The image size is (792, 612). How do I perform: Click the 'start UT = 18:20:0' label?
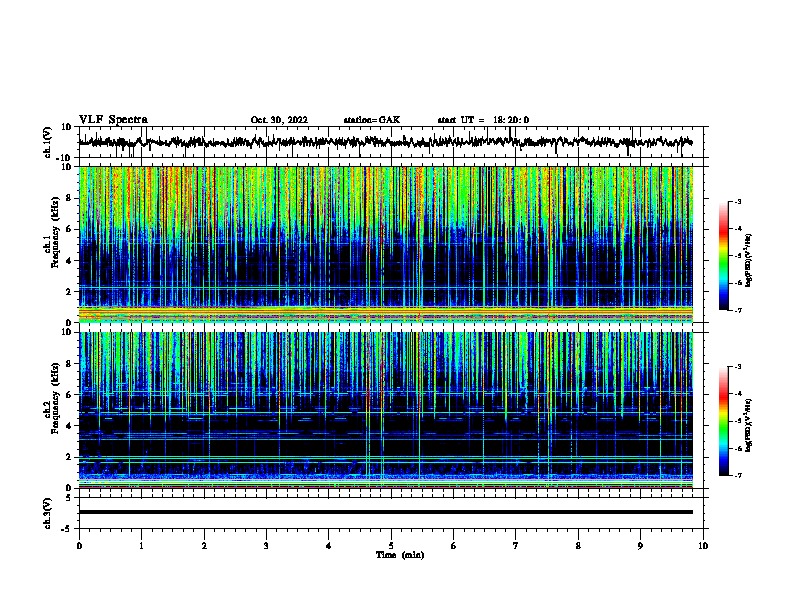click(483, 120)
